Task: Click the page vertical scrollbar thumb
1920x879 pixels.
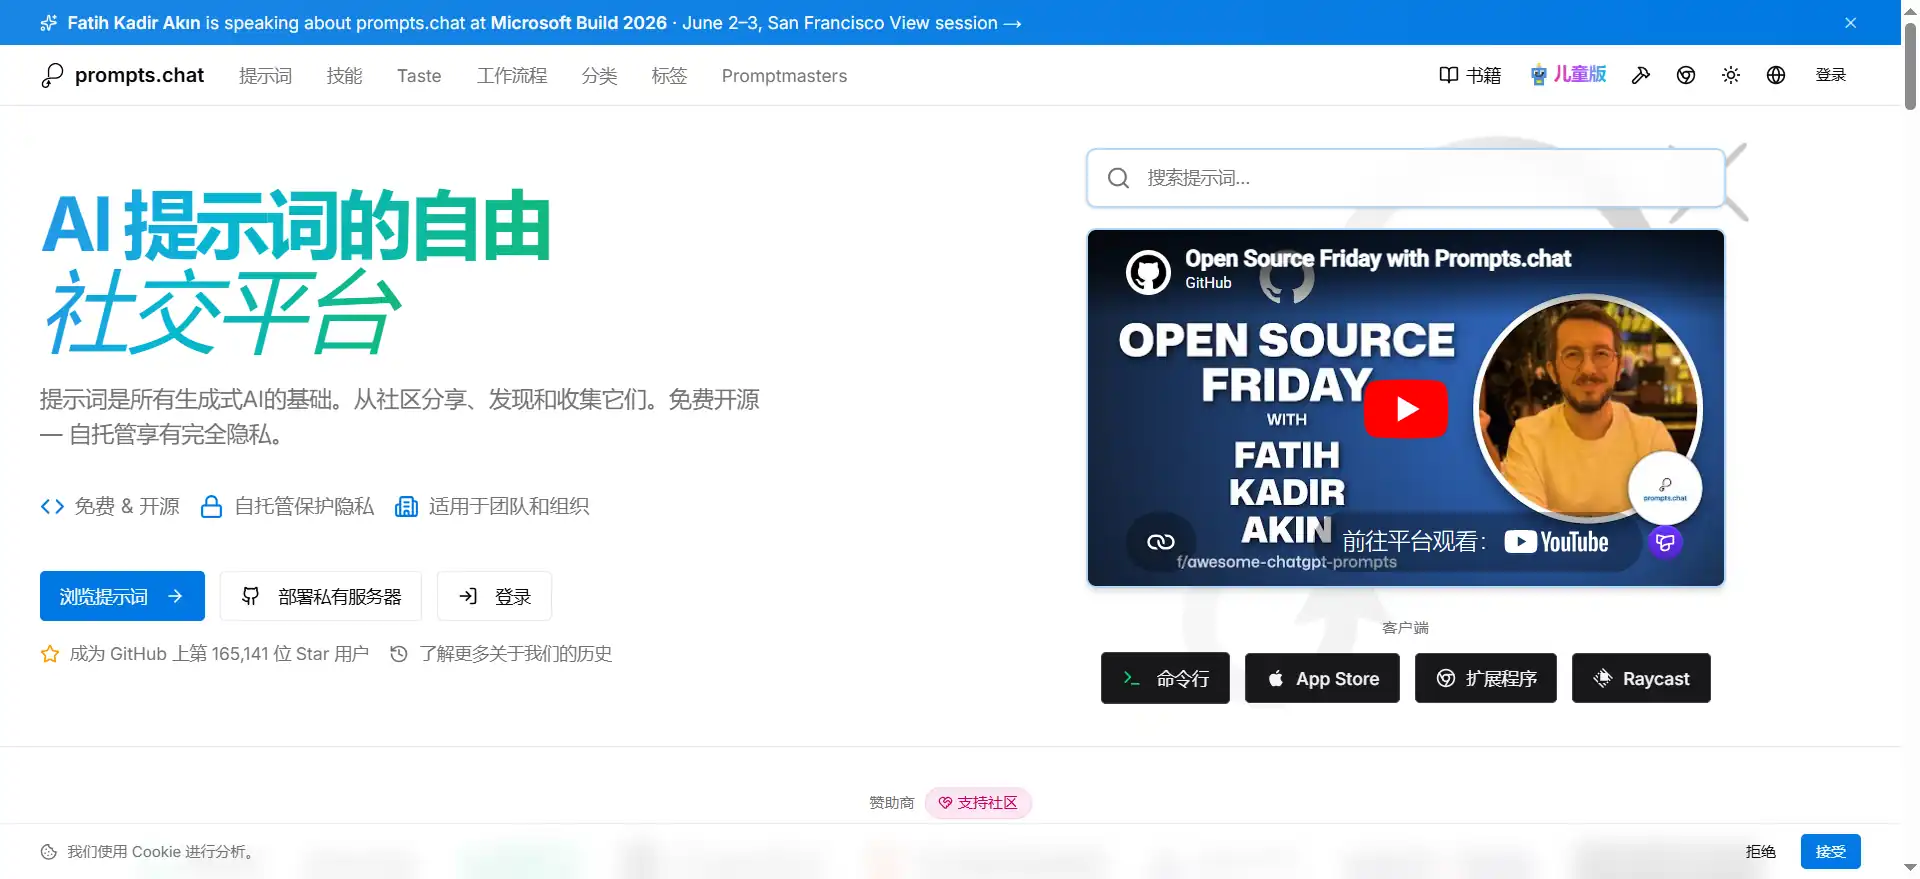Action: pos(1910,65)
